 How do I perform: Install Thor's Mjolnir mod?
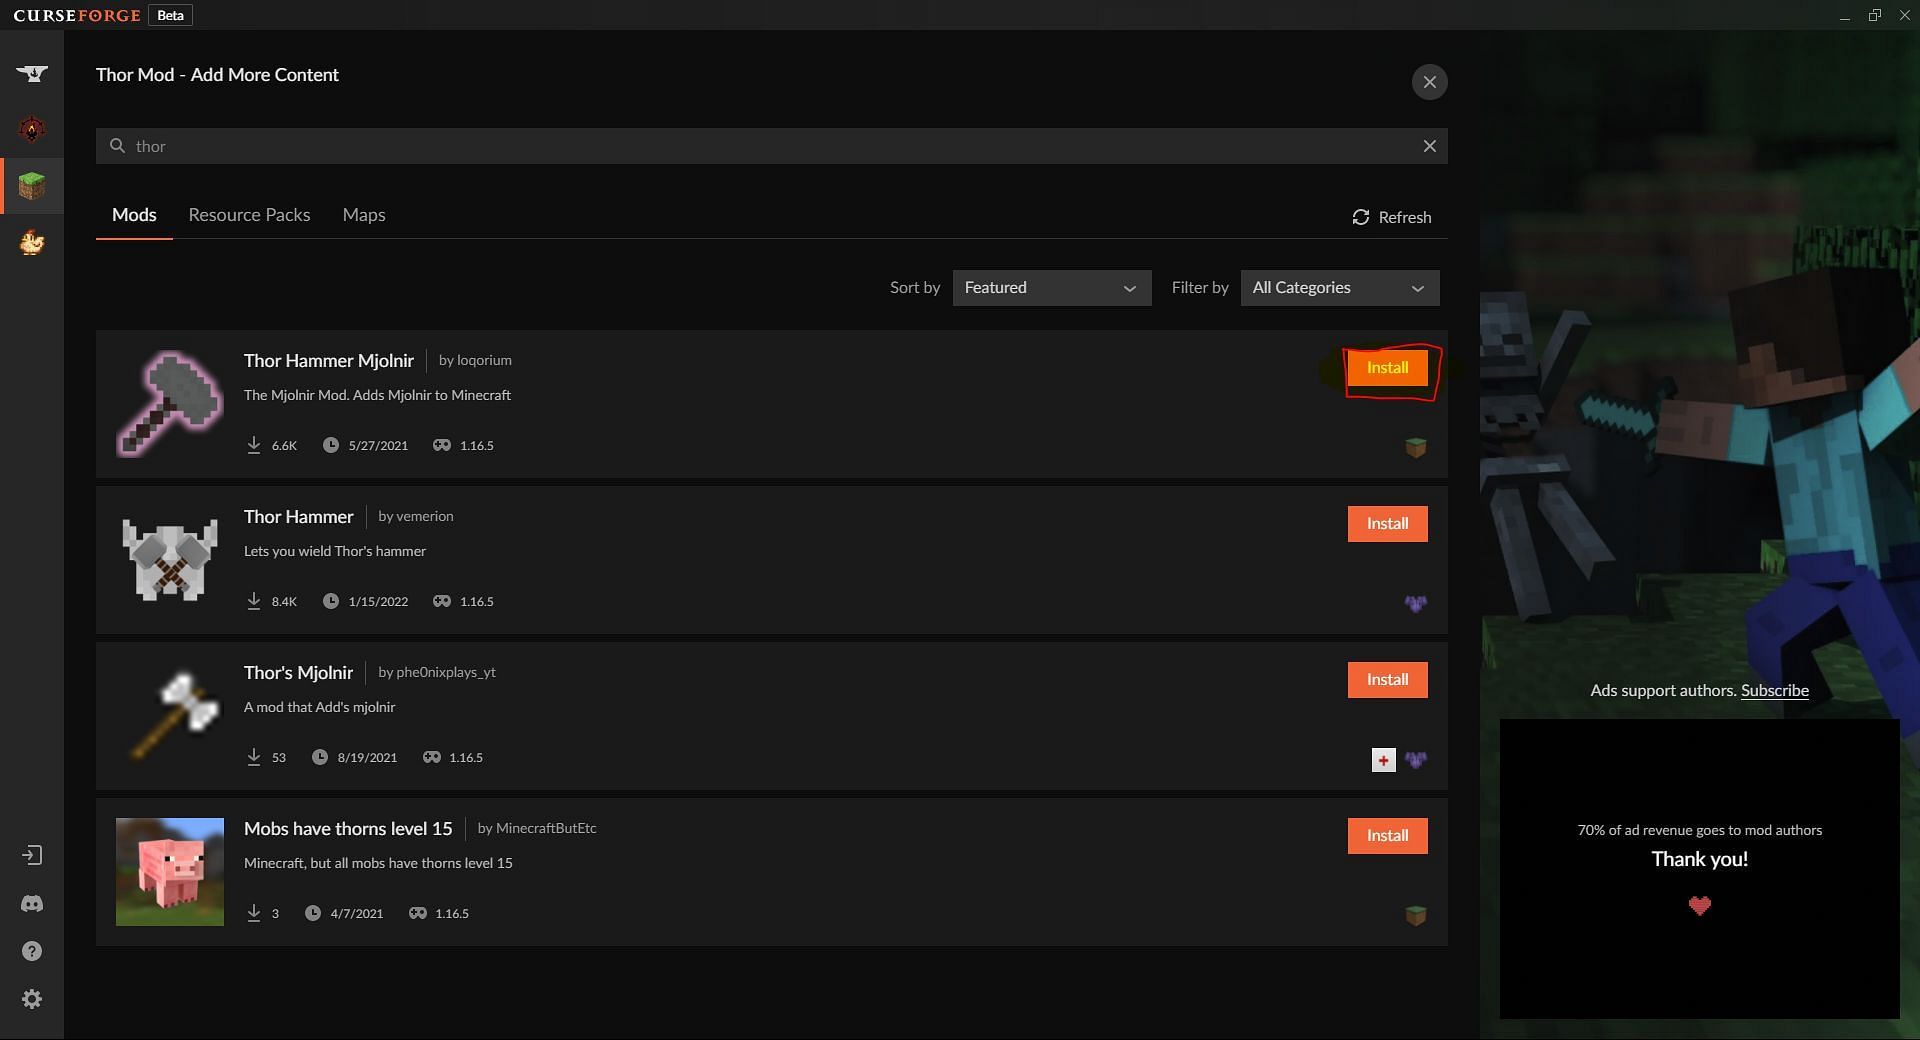pyautogui.click(x=1388, y=680)
